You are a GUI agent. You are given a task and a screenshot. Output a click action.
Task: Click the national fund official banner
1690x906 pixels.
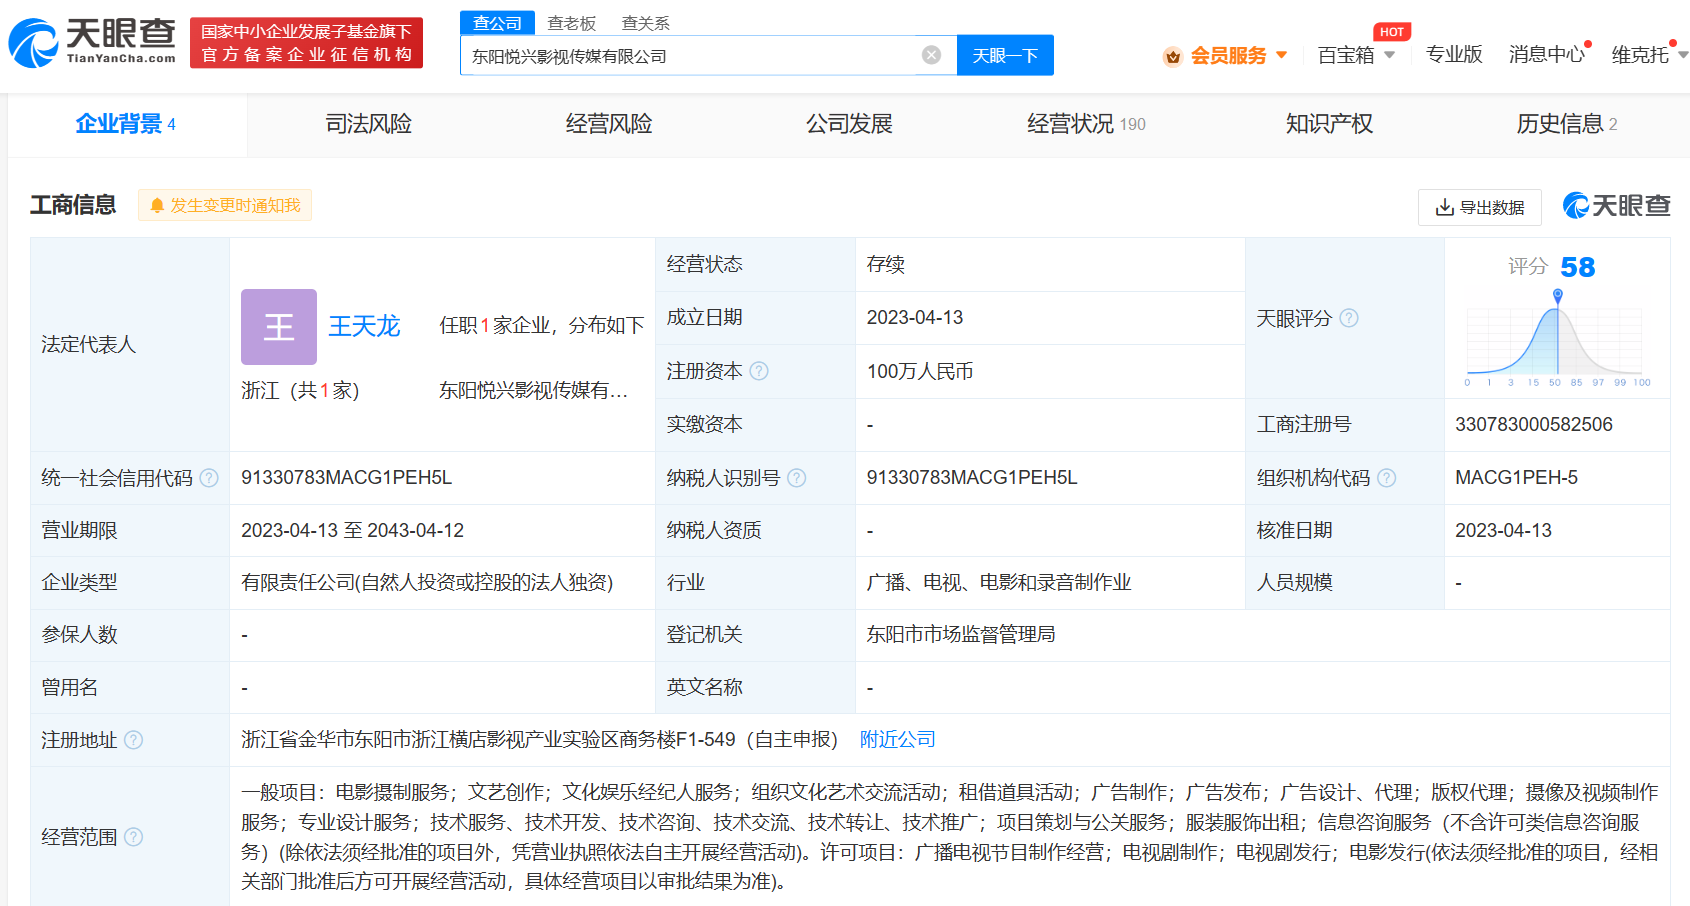[x=306, y=43]
